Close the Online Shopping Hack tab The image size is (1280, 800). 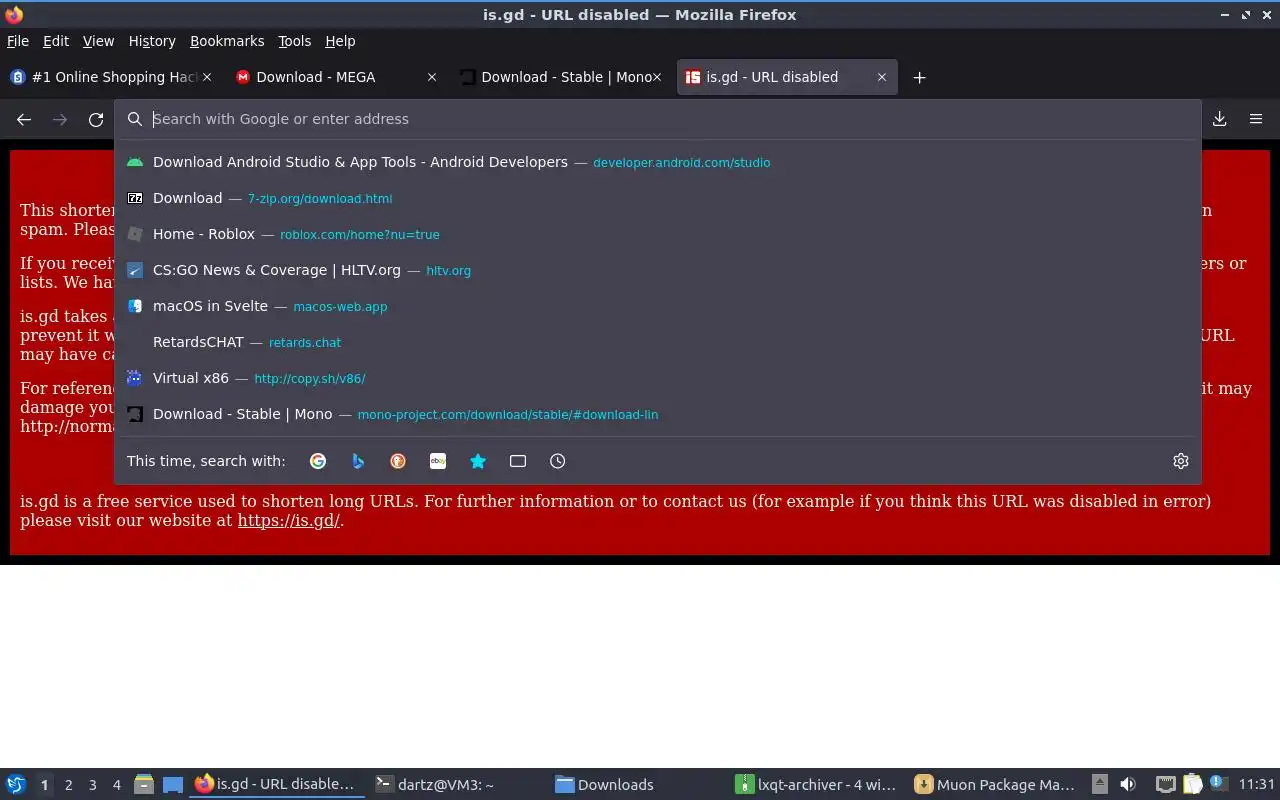pyautogui.click(x=206, y=77)
